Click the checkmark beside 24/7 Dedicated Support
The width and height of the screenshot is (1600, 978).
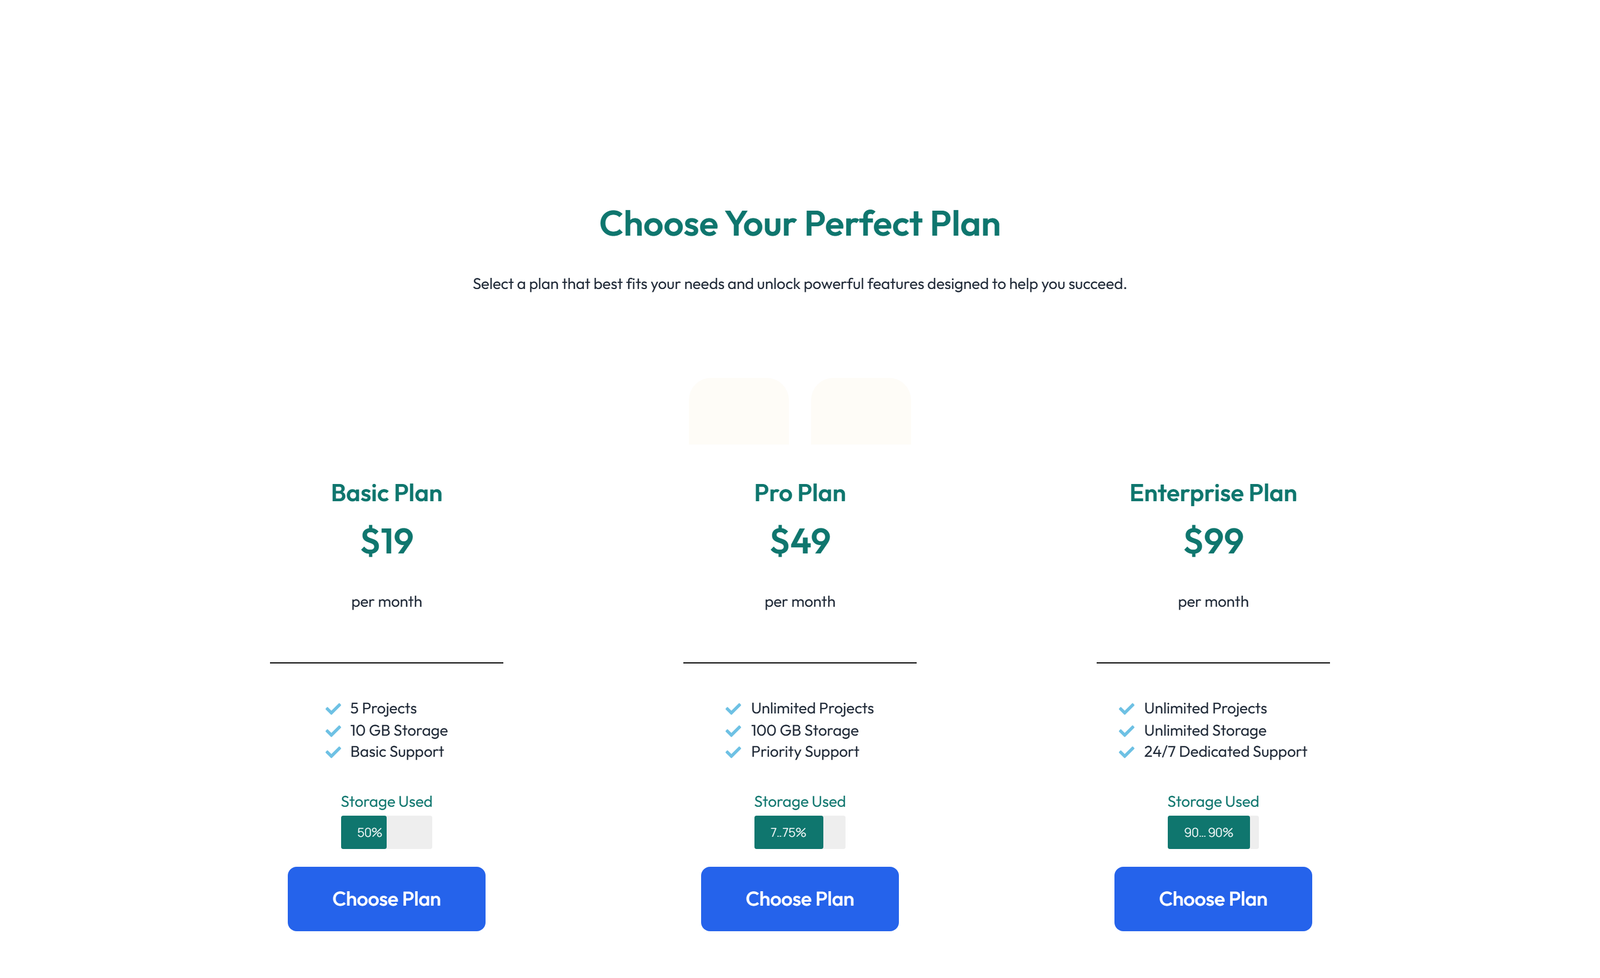1127,752
